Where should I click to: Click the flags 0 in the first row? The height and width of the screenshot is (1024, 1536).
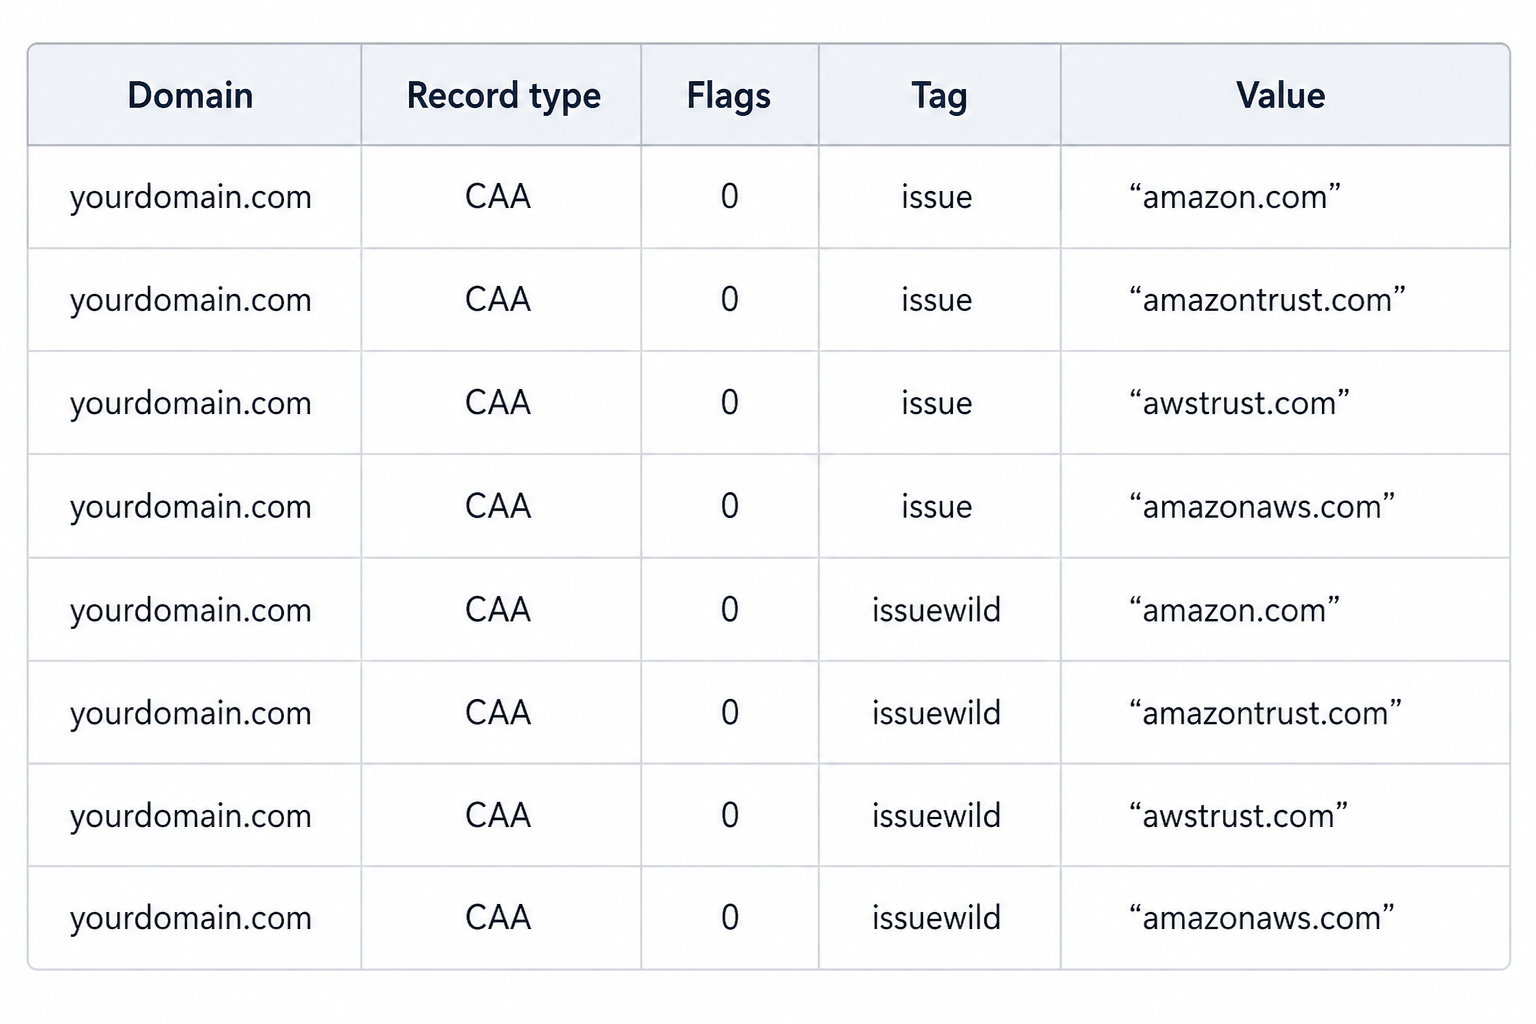pos(730,197)
